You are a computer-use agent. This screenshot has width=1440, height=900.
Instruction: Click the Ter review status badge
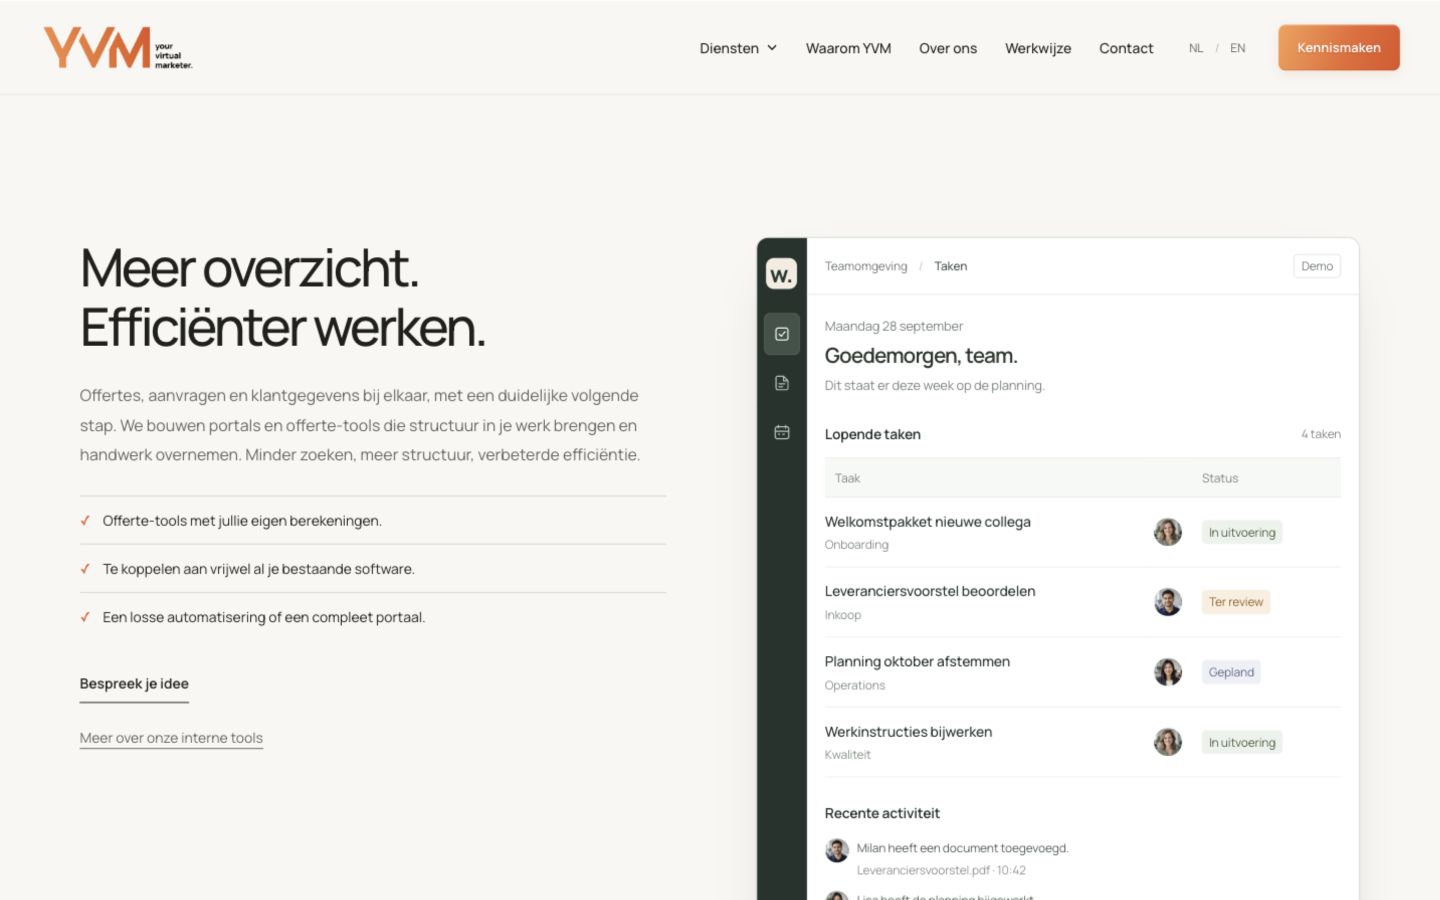click(1236, 602)
